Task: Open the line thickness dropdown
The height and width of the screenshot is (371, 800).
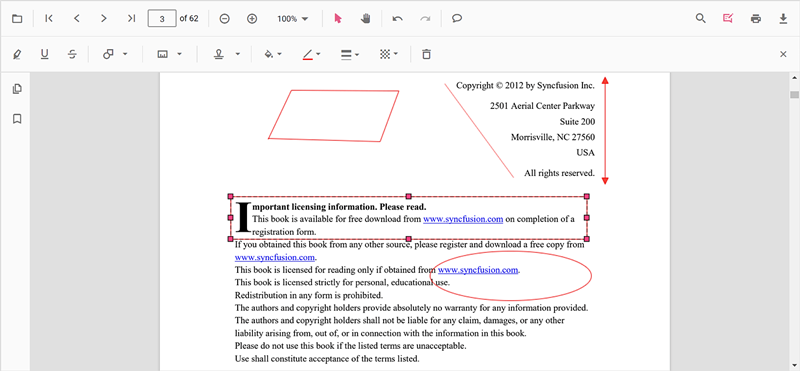Action: pos(350,55)
